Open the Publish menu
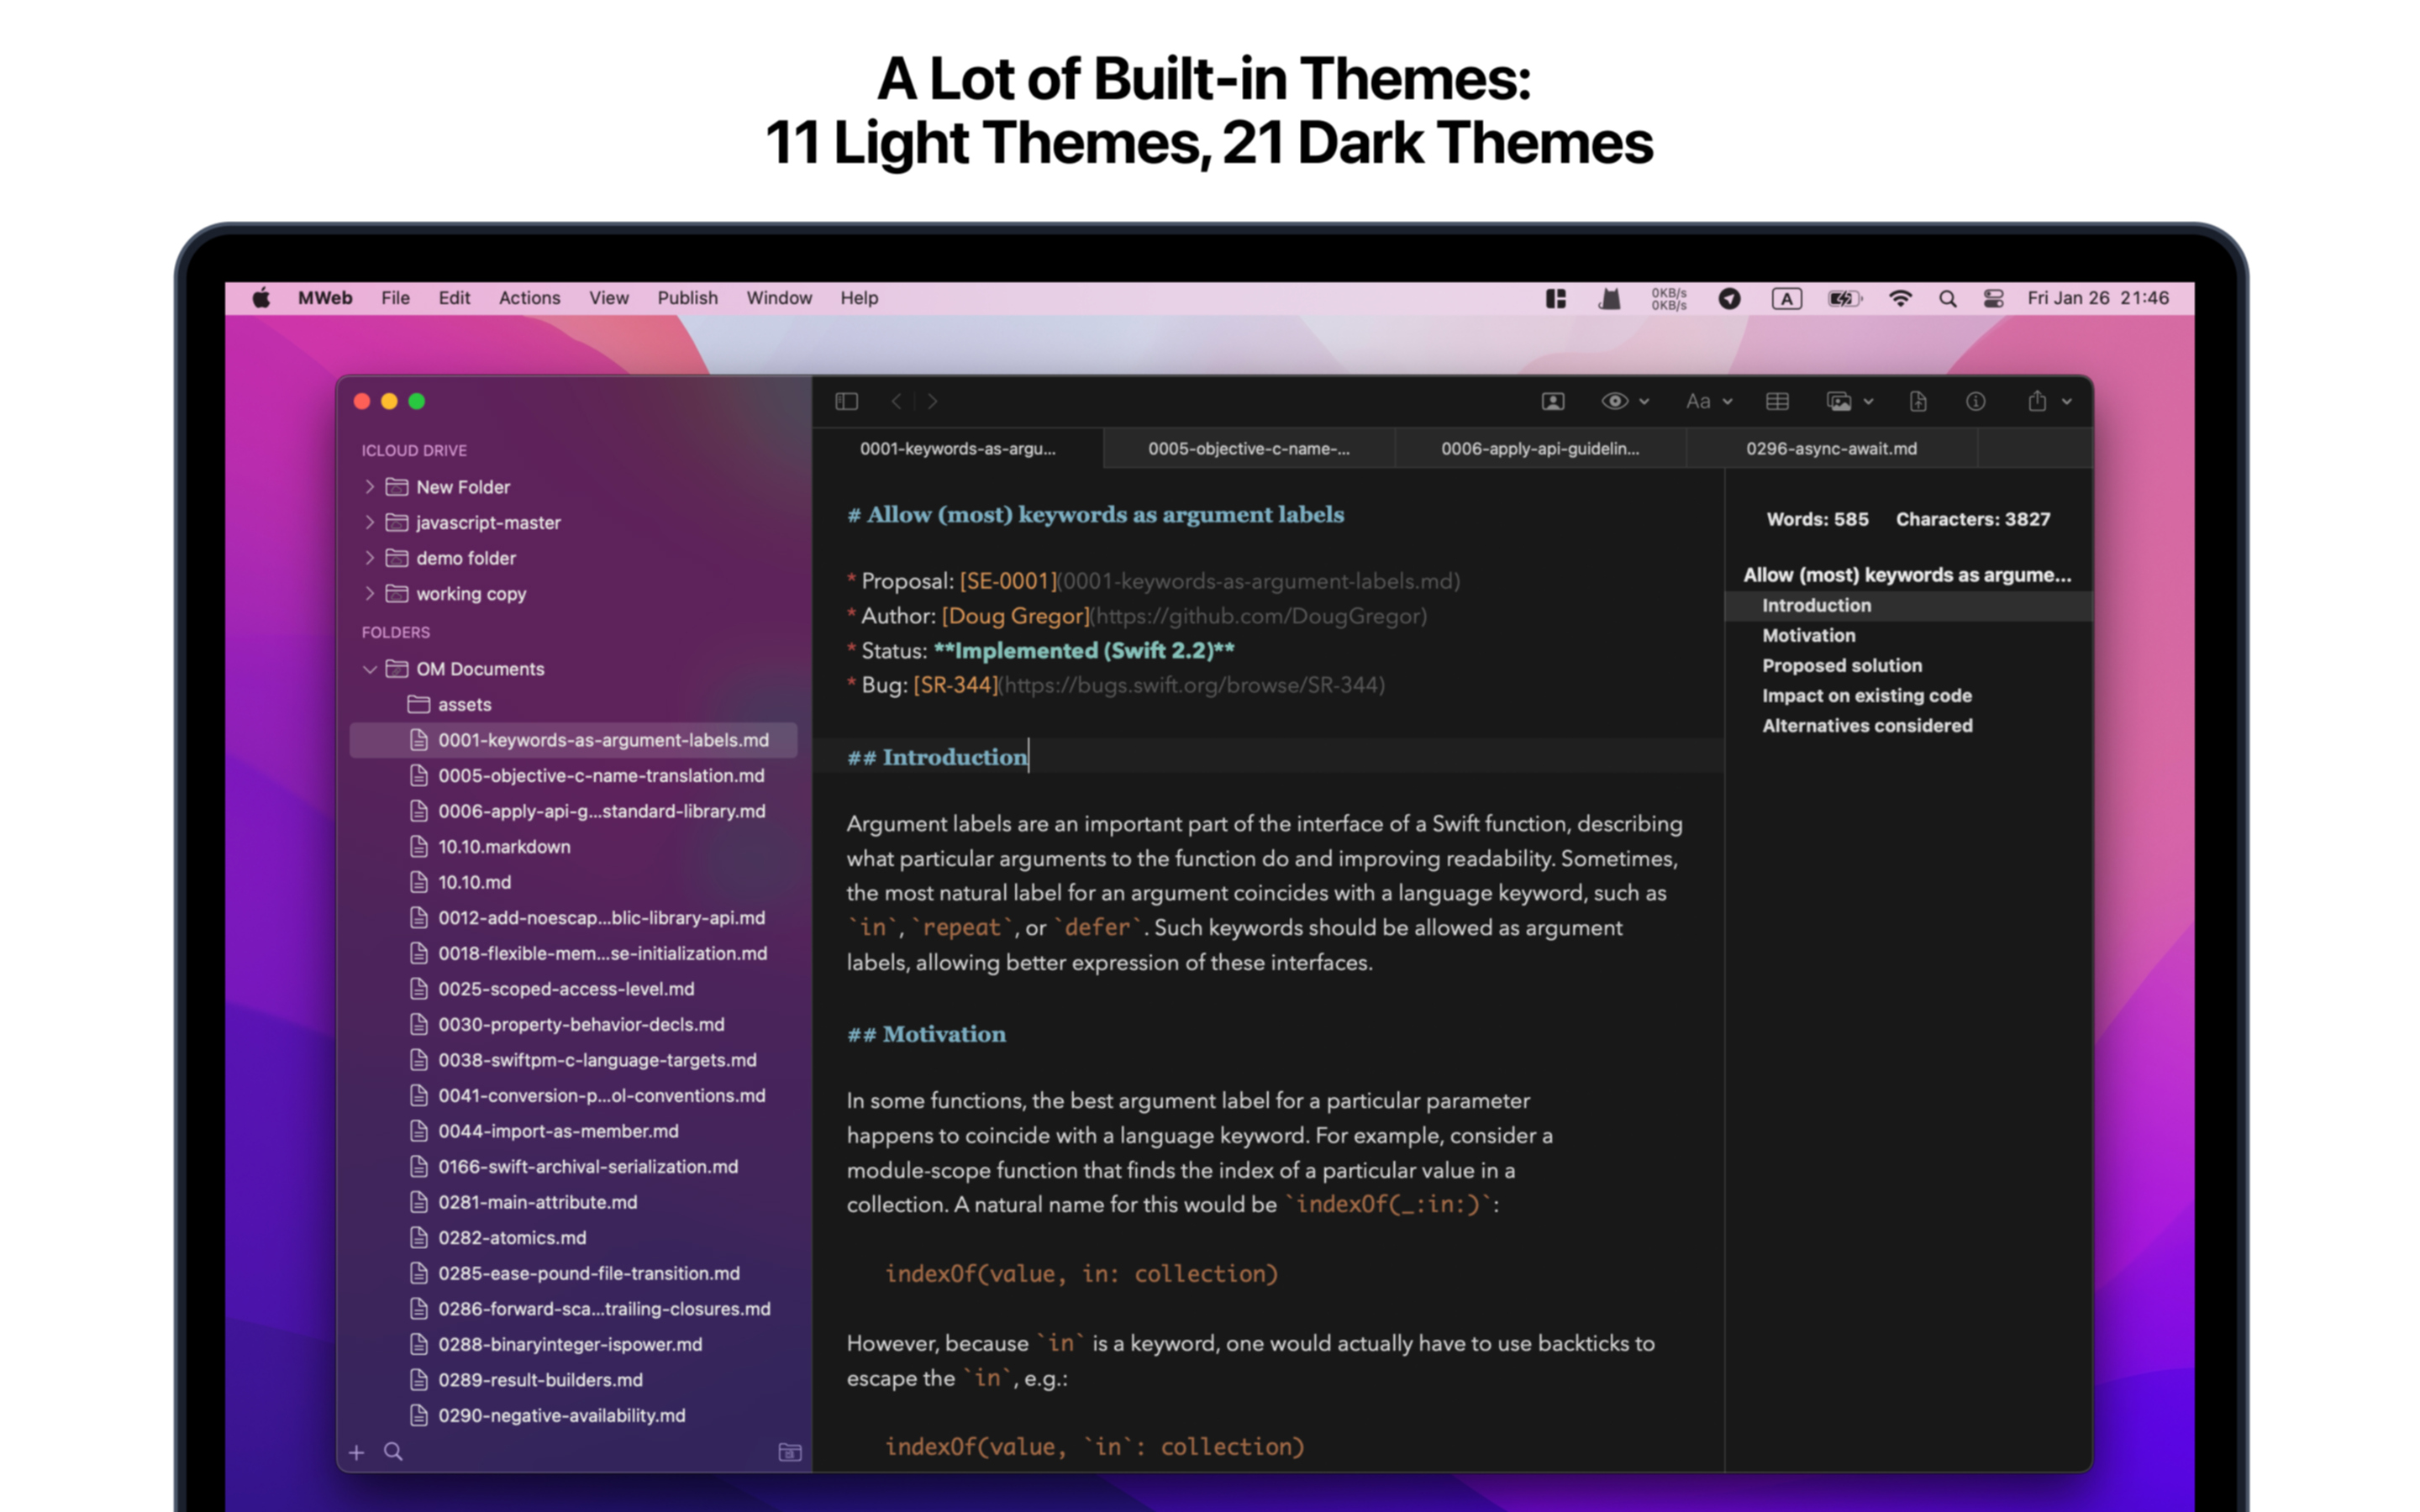 (x=687, y=297)
